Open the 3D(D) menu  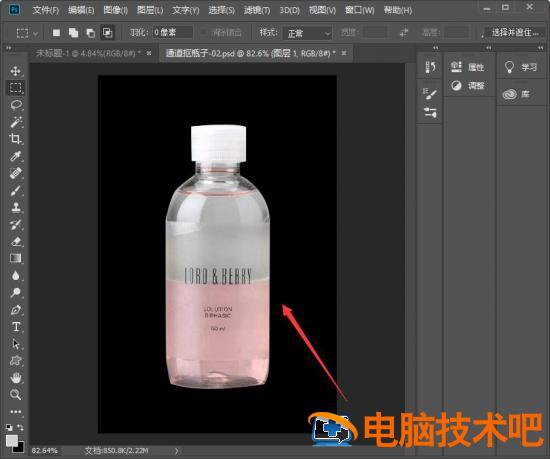(289, 10)
